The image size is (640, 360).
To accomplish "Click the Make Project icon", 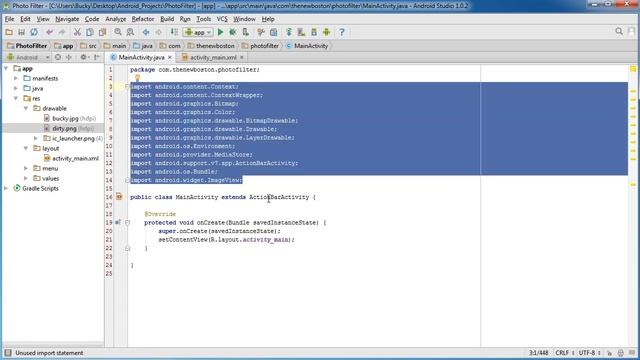I will [x=174, y=32].
